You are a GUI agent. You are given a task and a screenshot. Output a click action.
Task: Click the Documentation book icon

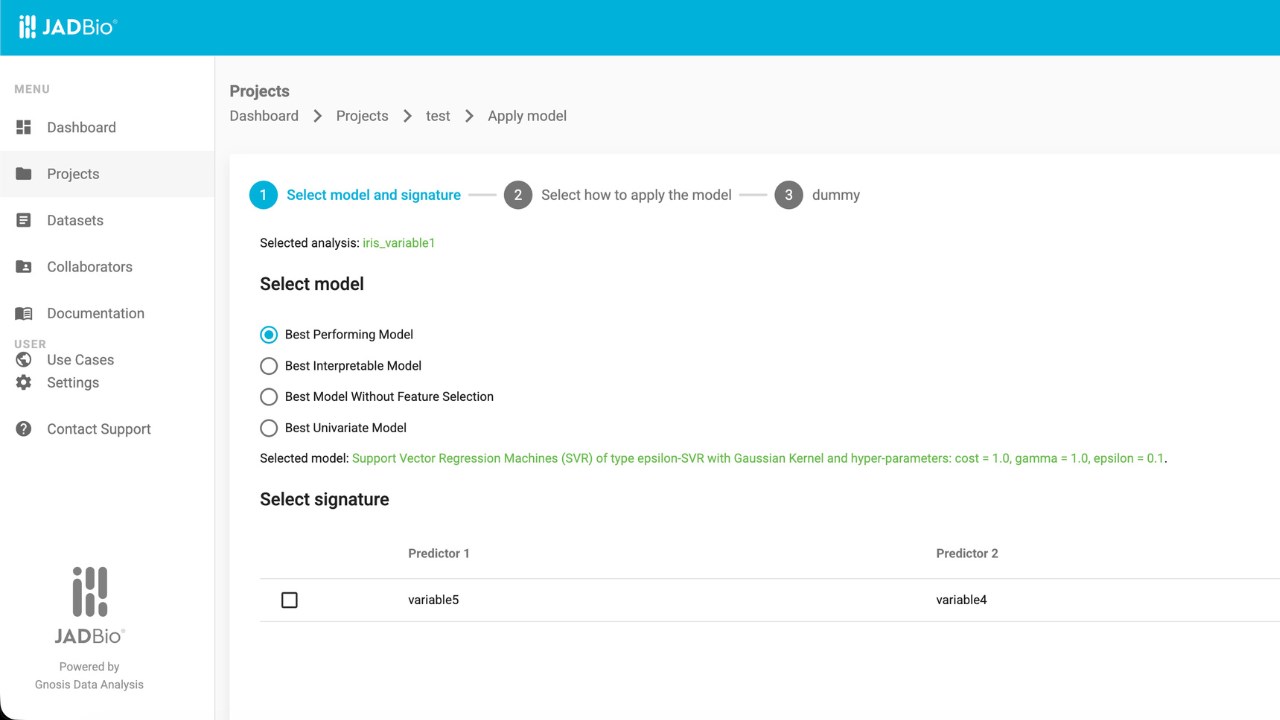(x=24, y=313)
